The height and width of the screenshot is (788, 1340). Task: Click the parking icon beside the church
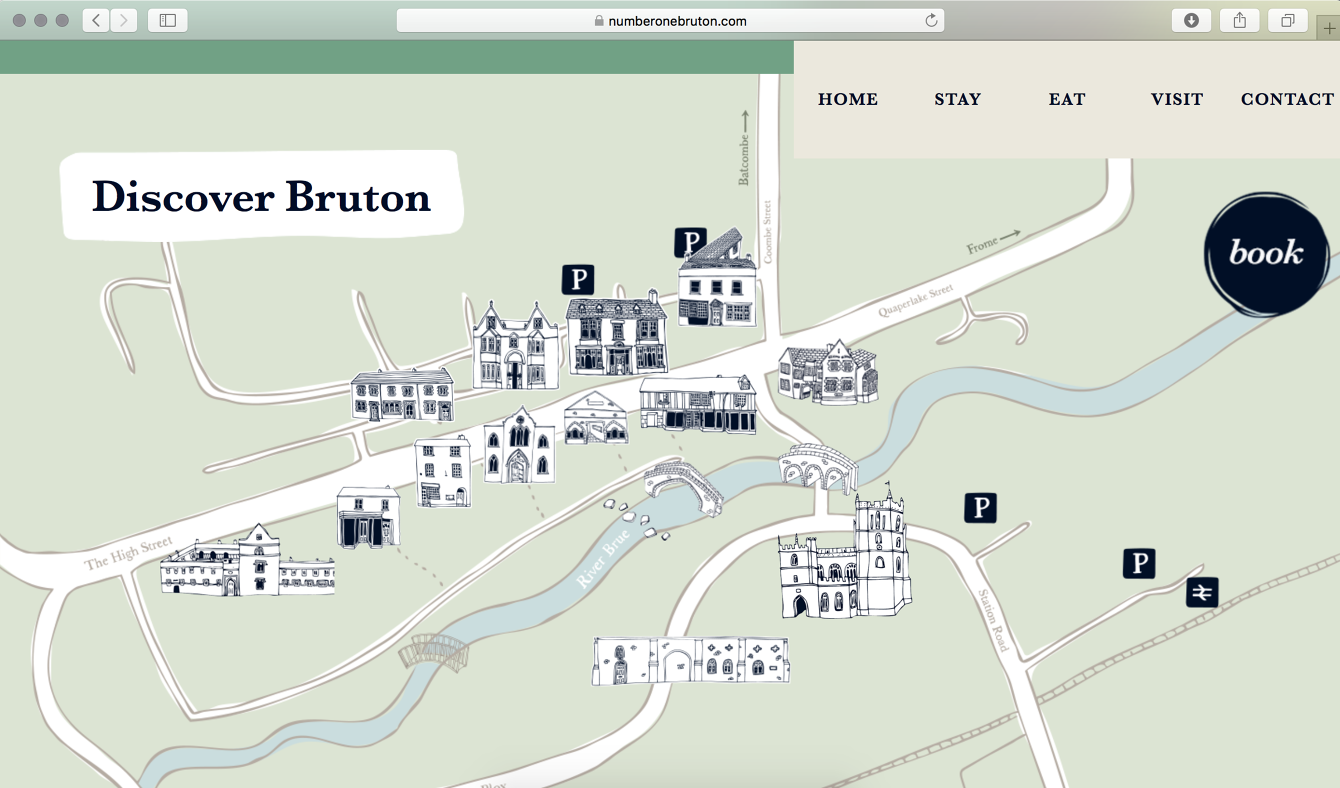pos(980,508)
